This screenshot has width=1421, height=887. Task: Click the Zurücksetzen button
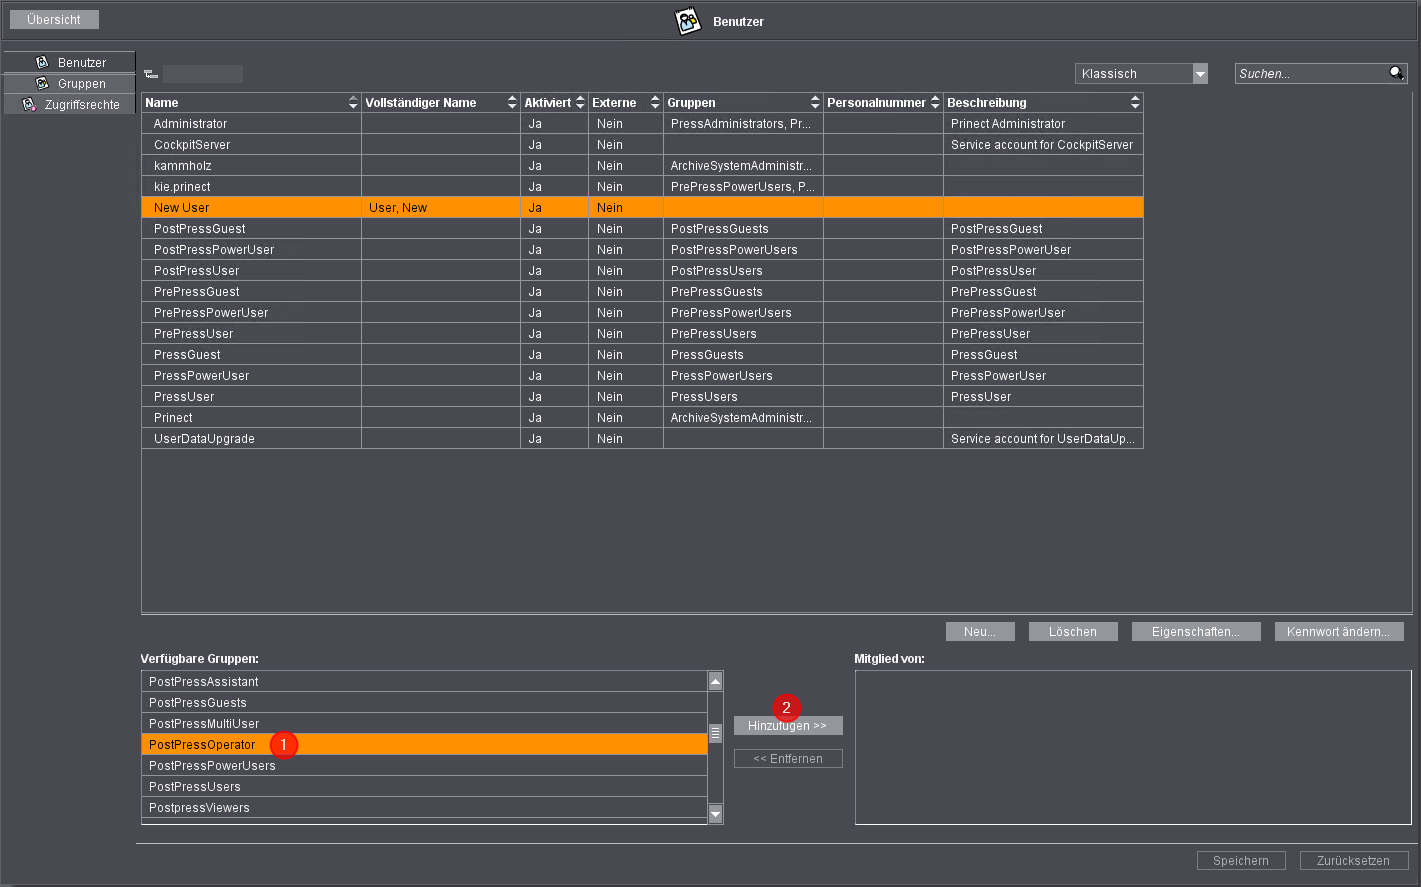pos(1354,861)
